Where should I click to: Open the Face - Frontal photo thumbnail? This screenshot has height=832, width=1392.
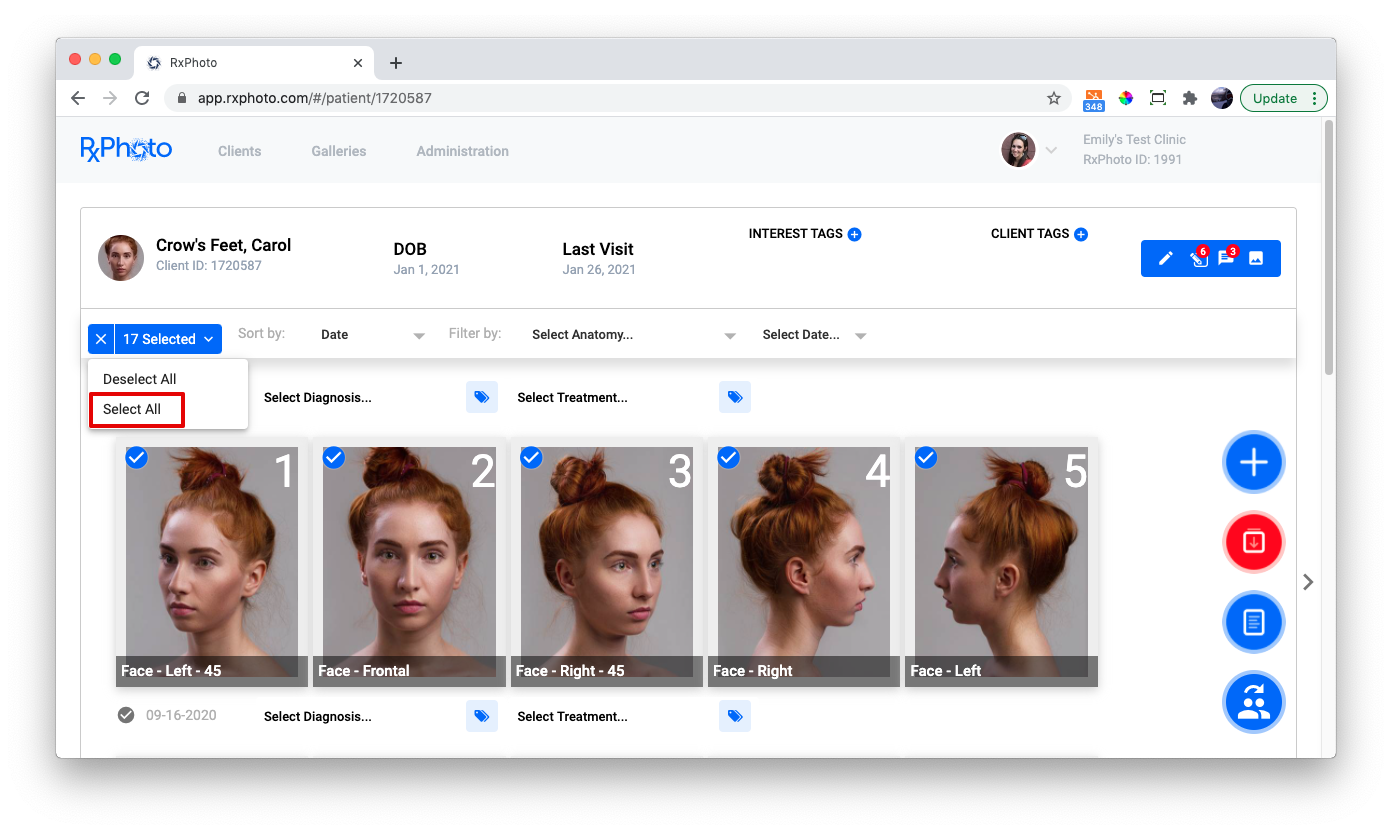pos(409,560)
